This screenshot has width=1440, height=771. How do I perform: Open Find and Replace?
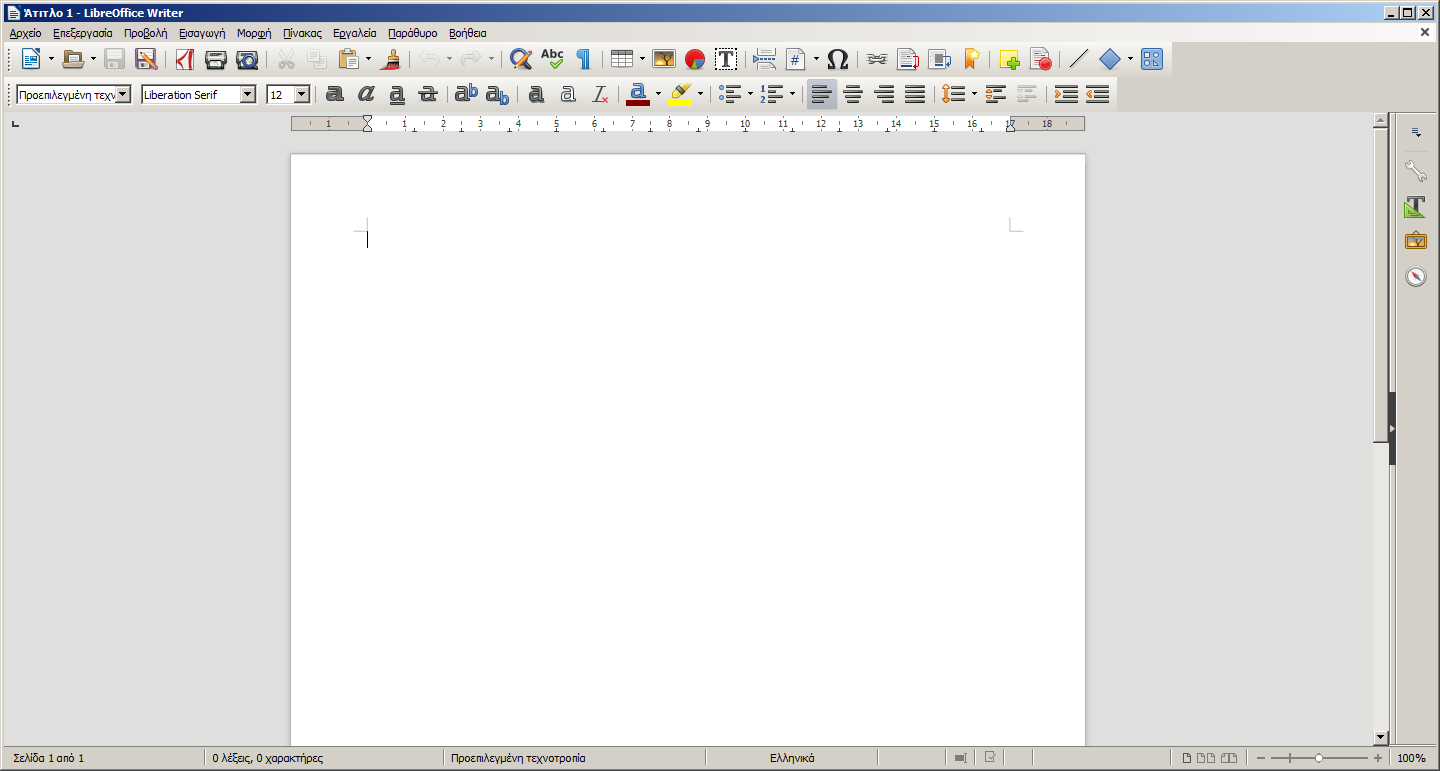tap(520, 59)
